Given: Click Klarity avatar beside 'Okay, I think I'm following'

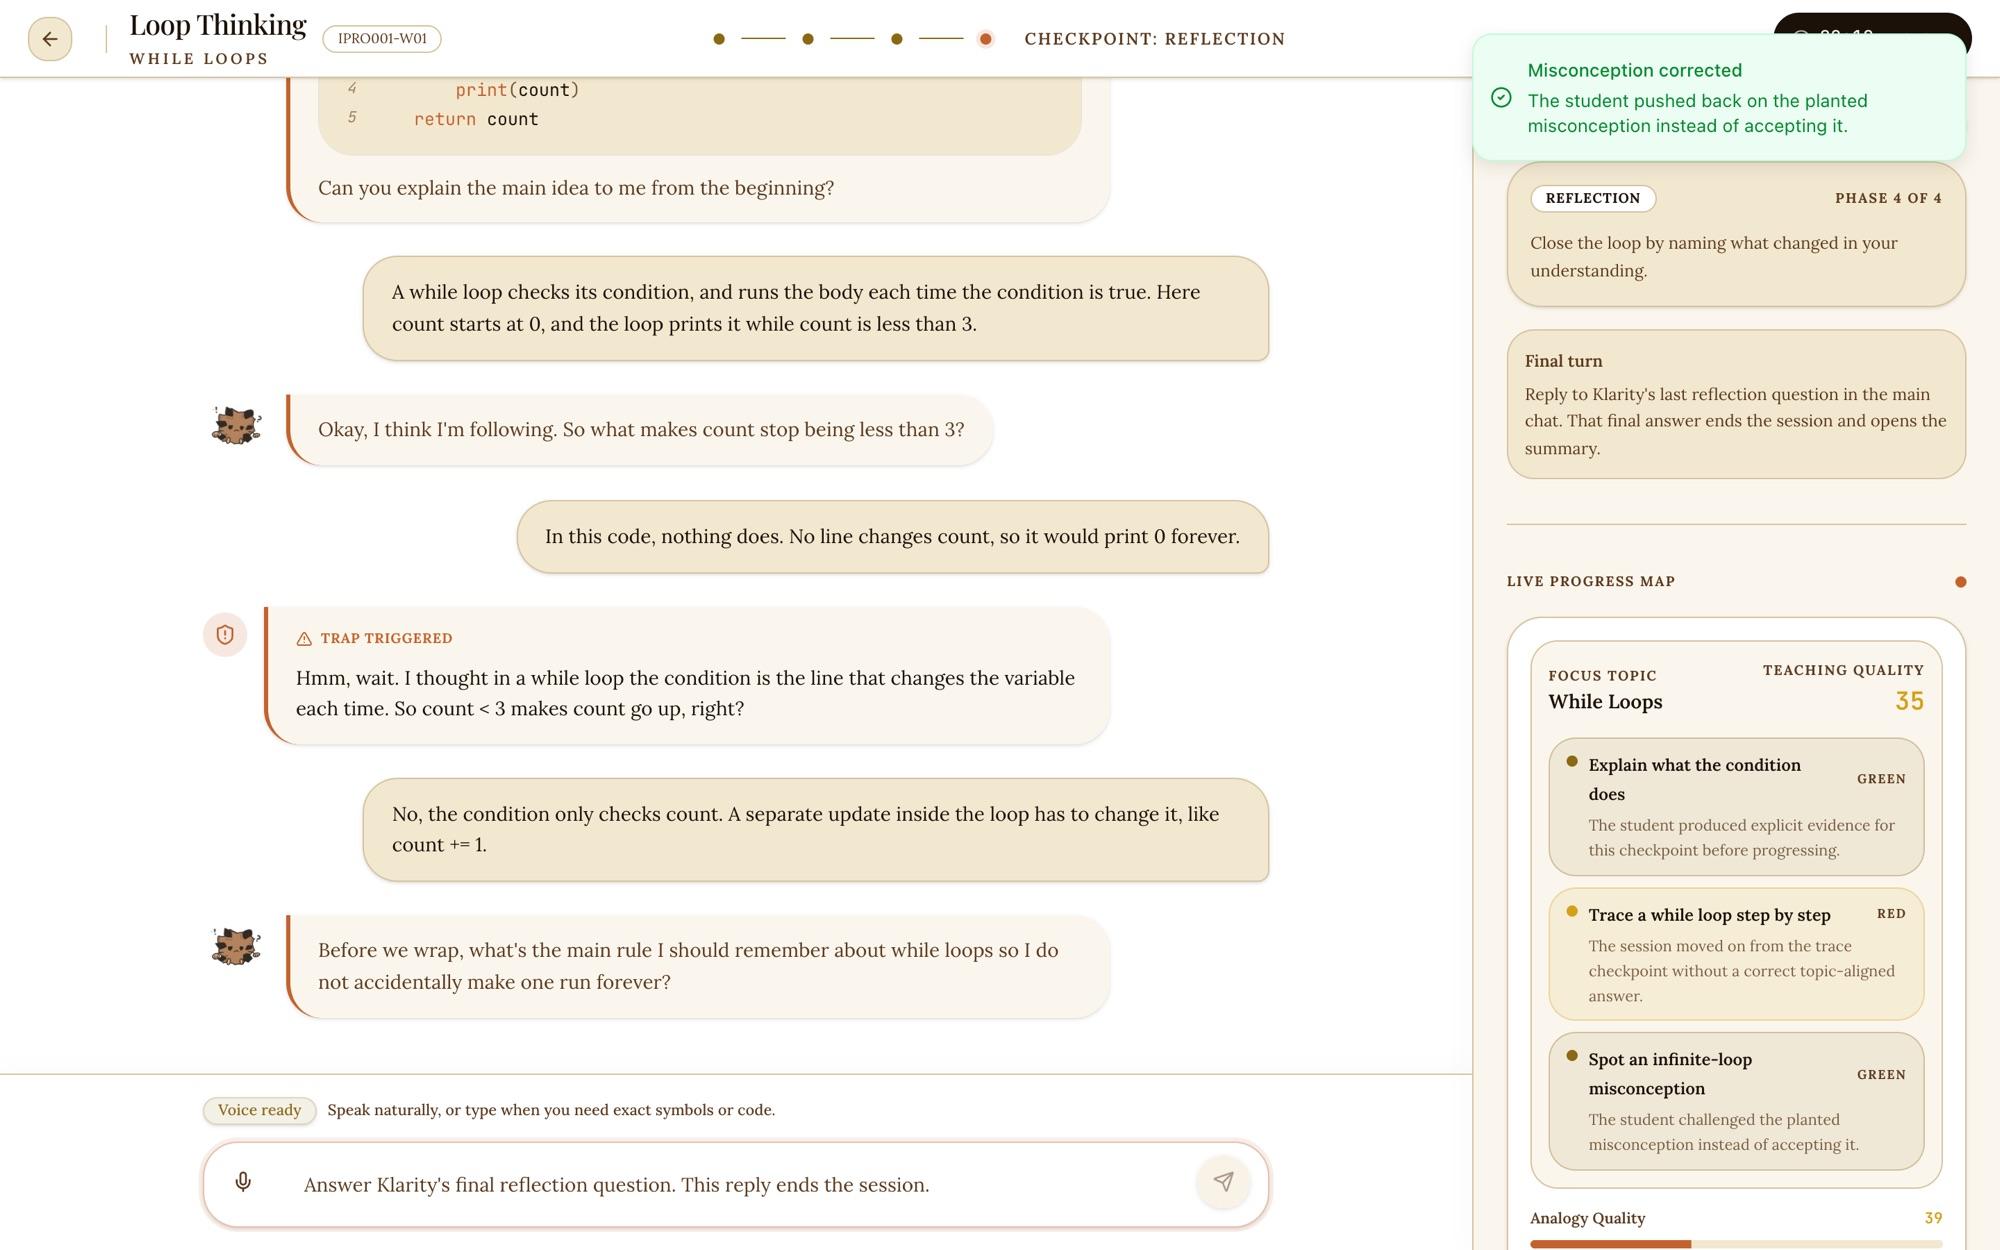Looking at the screenshot, I should click(236, 426).
